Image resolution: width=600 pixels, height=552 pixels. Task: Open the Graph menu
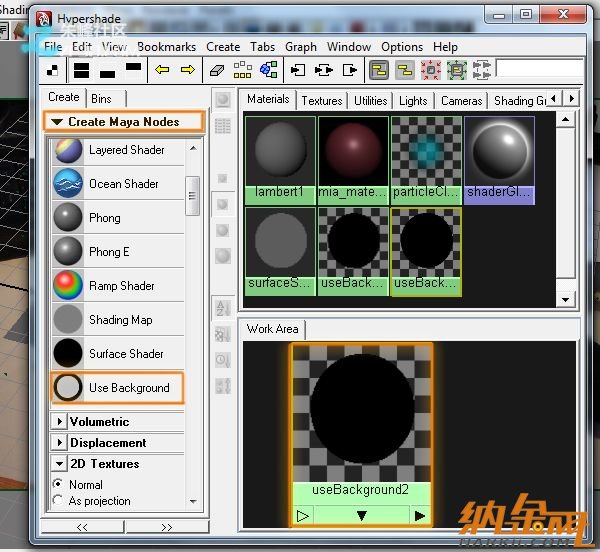(x=300, y=47)
